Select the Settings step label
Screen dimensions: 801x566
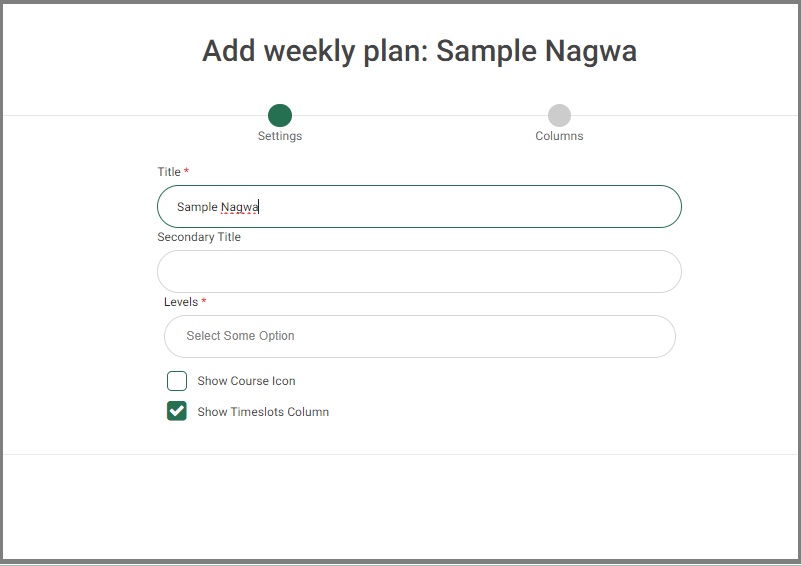coord(280,136)
